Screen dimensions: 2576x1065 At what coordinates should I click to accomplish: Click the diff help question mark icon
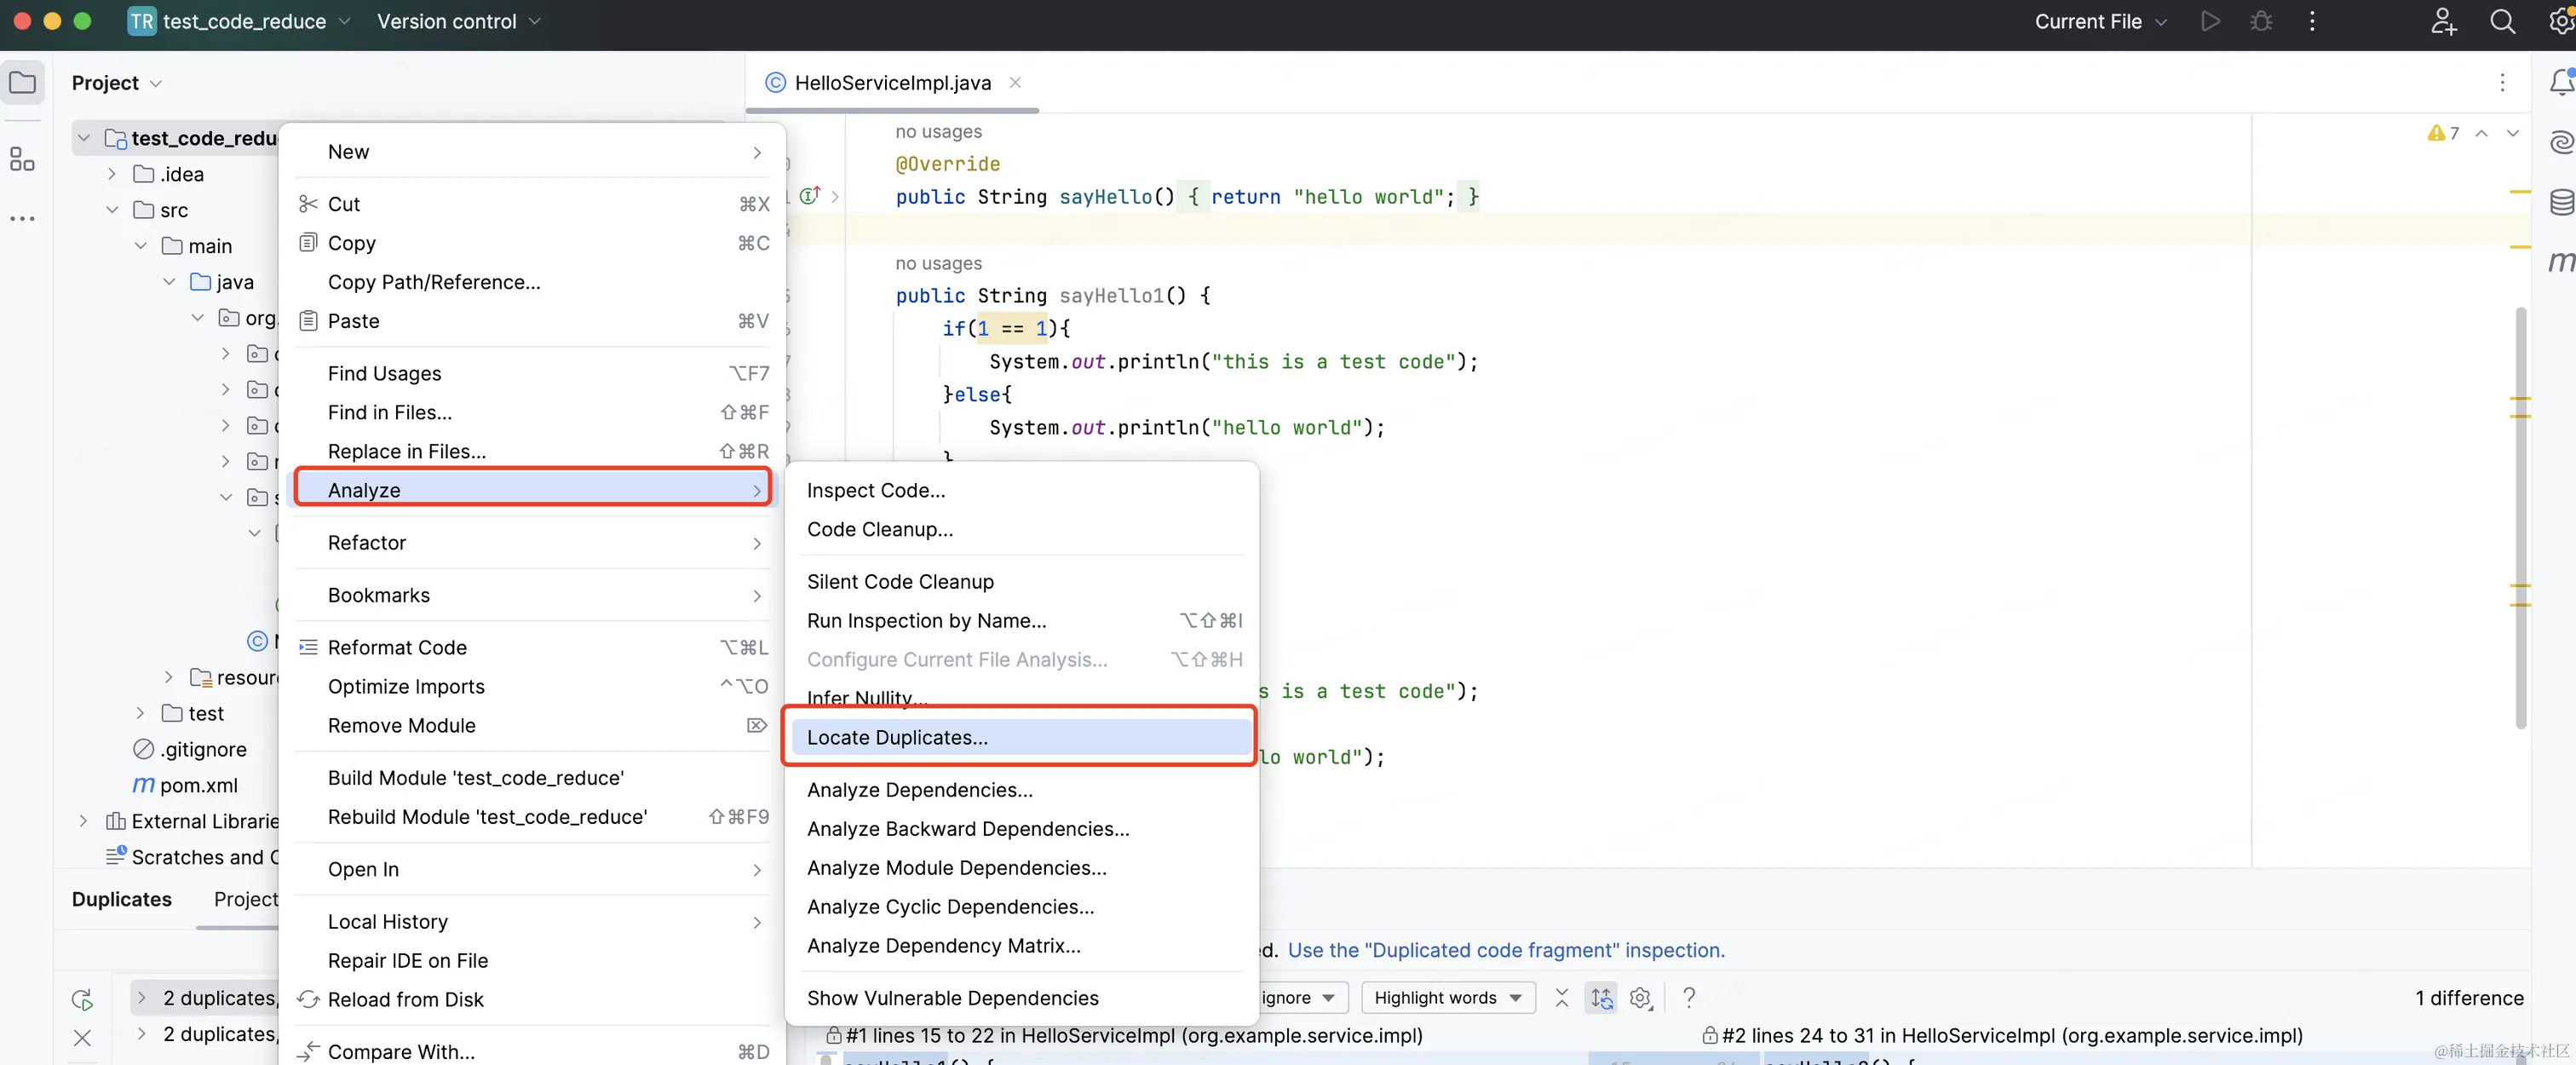1689,997
